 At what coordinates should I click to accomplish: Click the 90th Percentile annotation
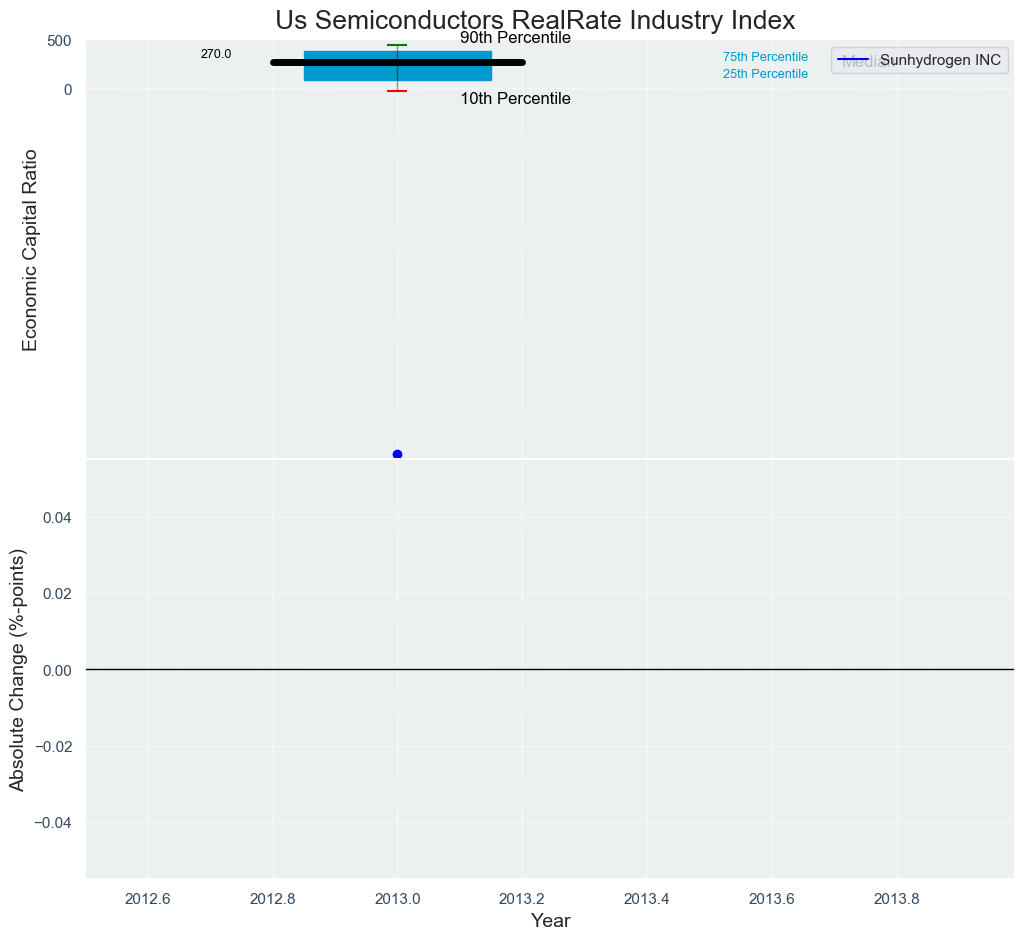pos(515,38)
